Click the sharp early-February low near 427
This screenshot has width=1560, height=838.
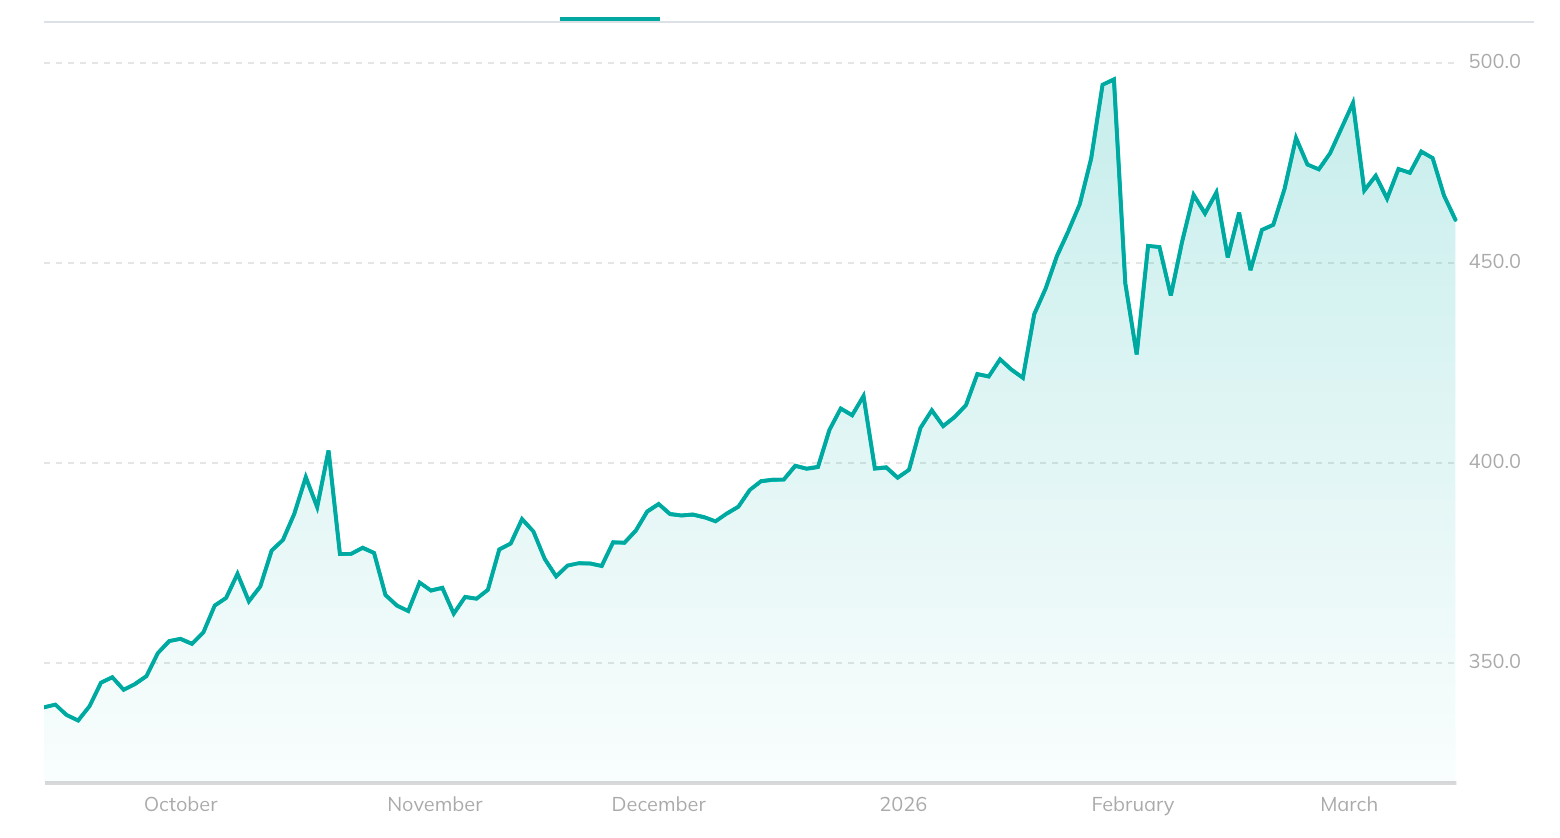pos(1137,353)
